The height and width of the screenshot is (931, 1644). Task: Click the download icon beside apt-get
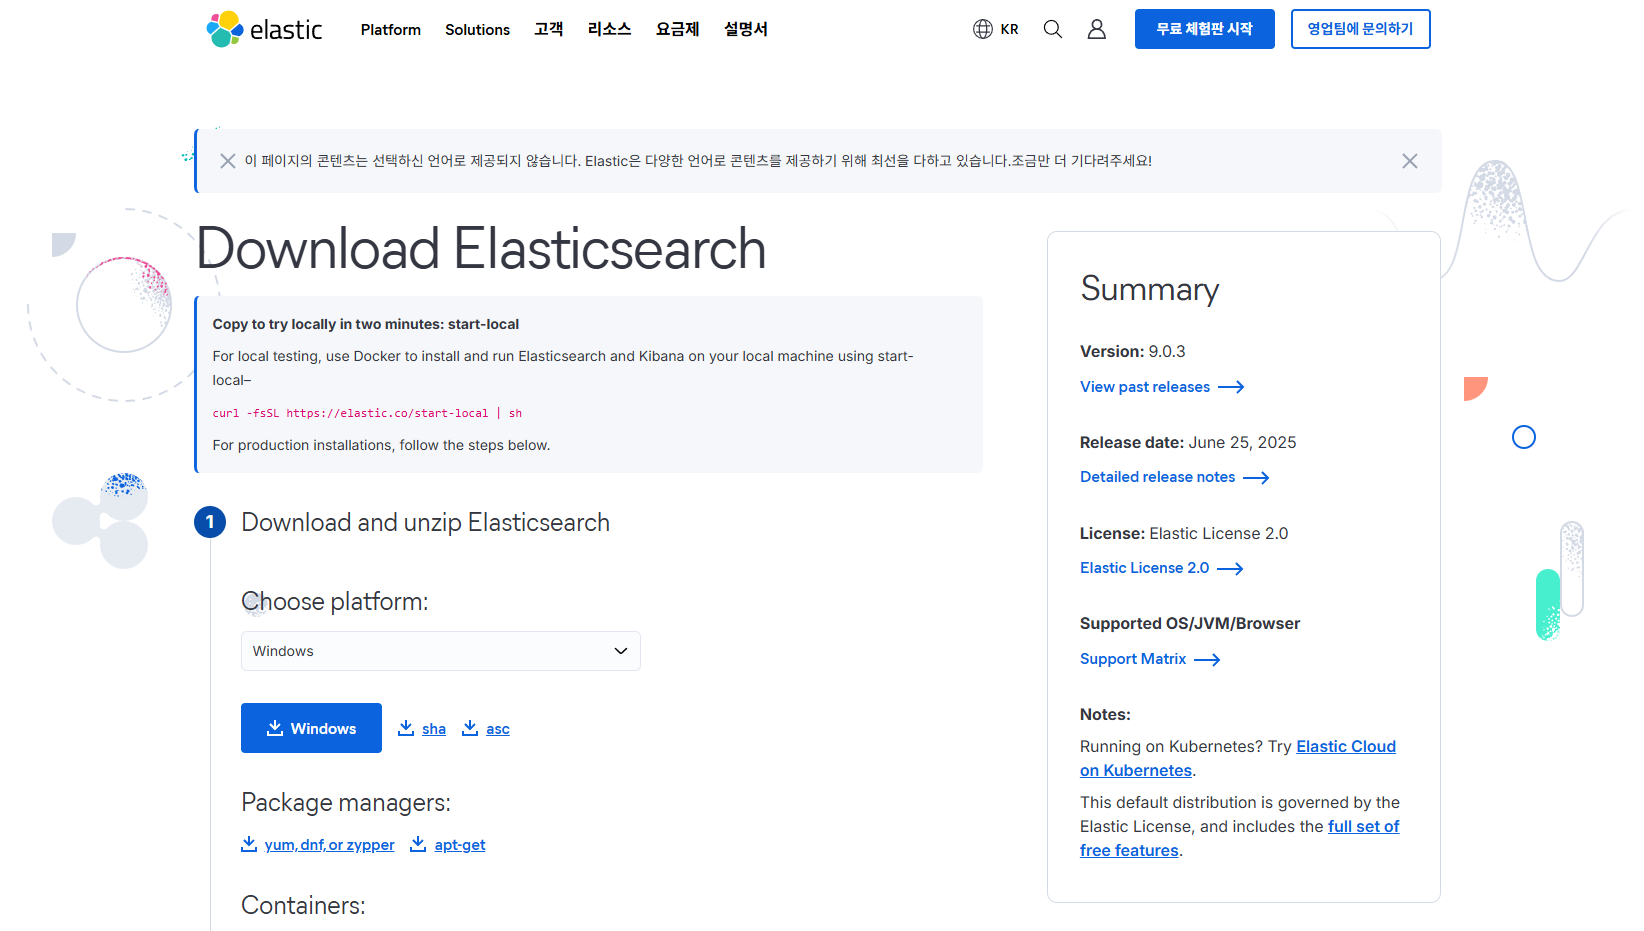418,844
